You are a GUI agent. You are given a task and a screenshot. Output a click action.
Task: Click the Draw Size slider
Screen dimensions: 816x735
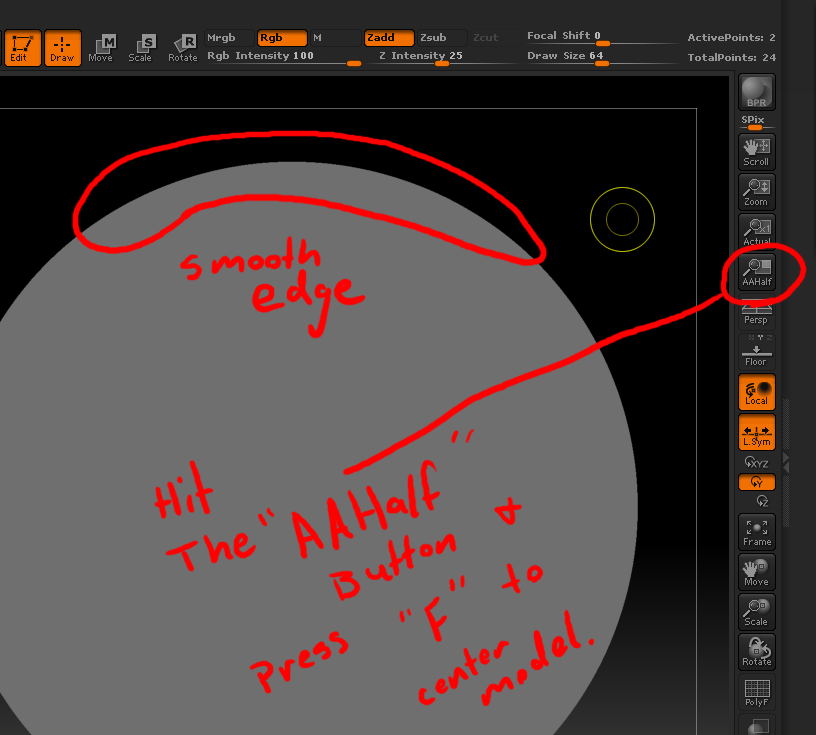(x=601, y=57)
